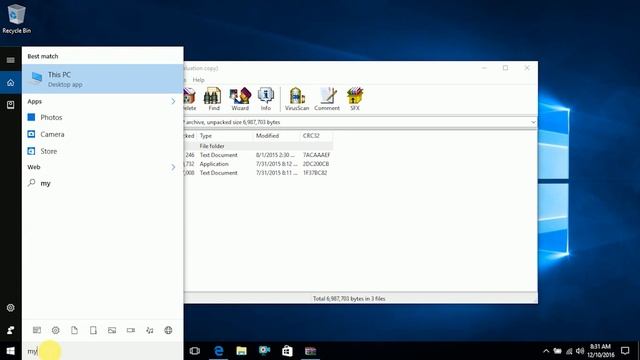Open the Notebook icon in search sidebar
Image resolution: width=640 pixels, height=360 pixels.
[x=11, y=105]
